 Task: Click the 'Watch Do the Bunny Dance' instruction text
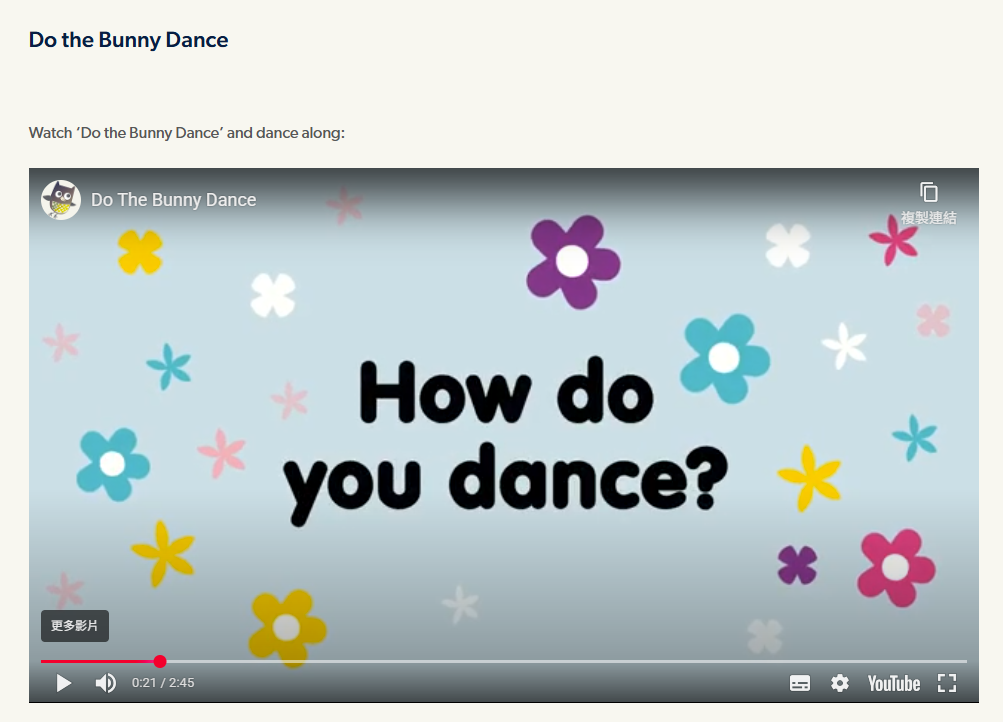click(186, 133)
